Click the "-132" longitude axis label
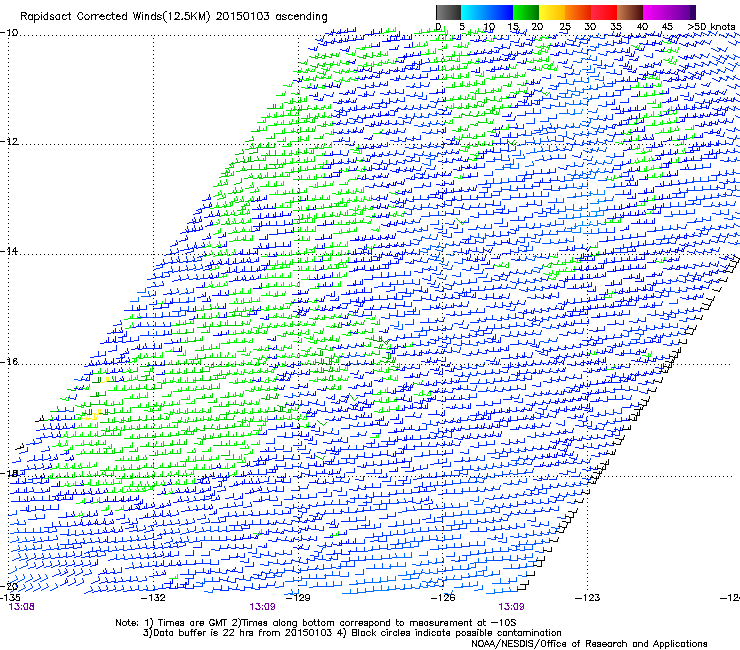 [153, 598]
